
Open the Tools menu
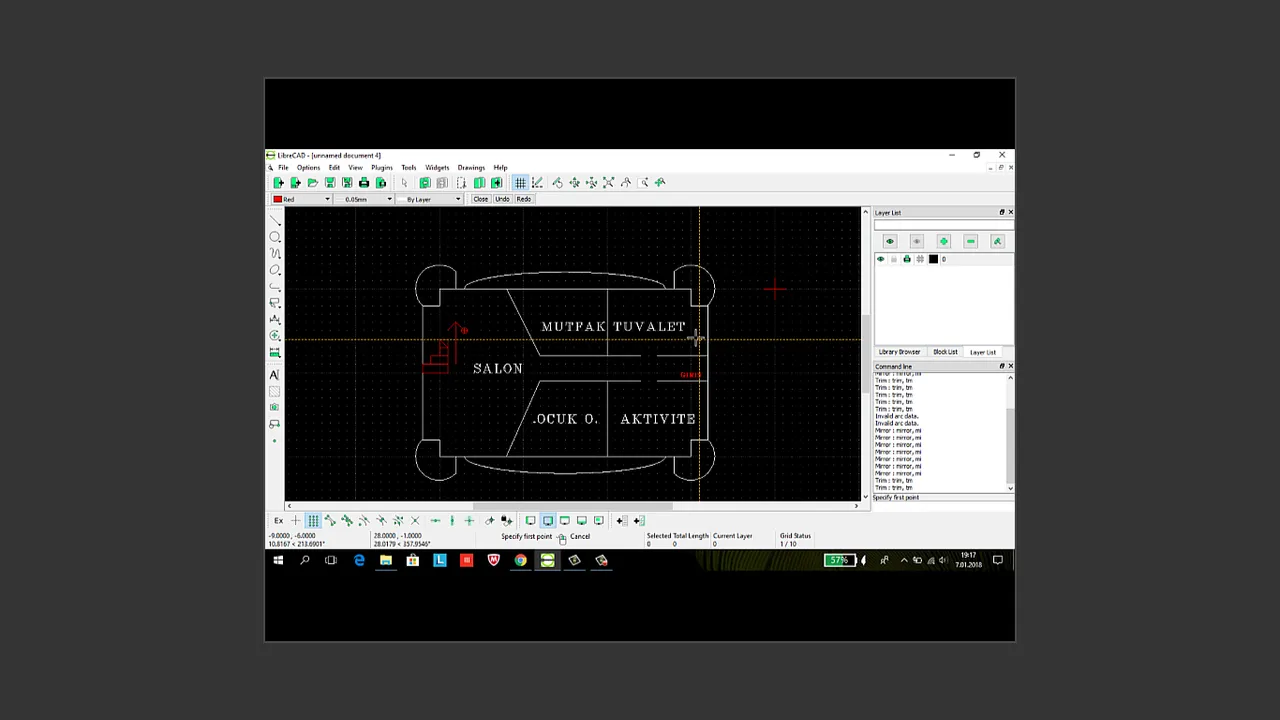click(x=408, y=168)
